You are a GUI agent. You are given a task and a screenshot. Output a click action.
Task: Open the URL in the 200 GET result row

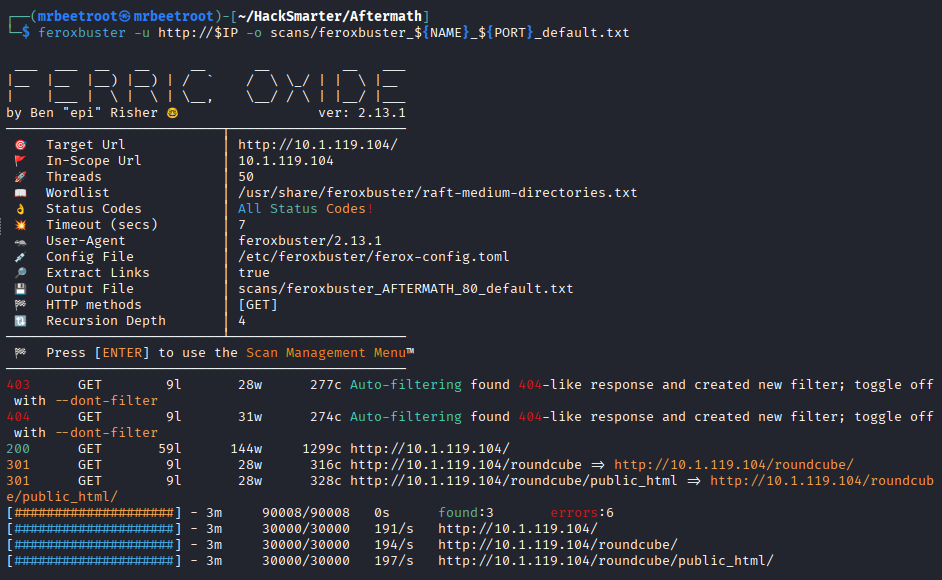[430, 449]
